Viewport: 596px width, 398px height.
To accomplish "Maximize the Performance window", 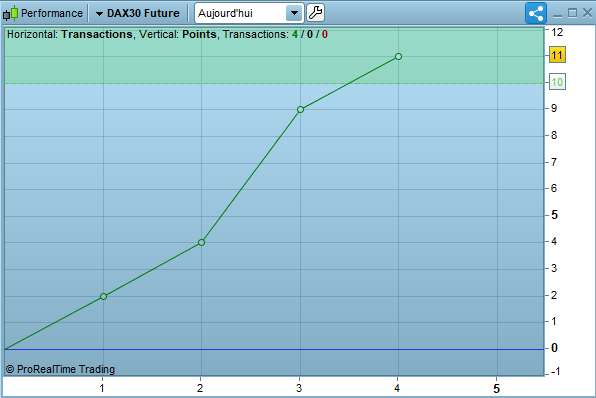I will click(572, 13).
